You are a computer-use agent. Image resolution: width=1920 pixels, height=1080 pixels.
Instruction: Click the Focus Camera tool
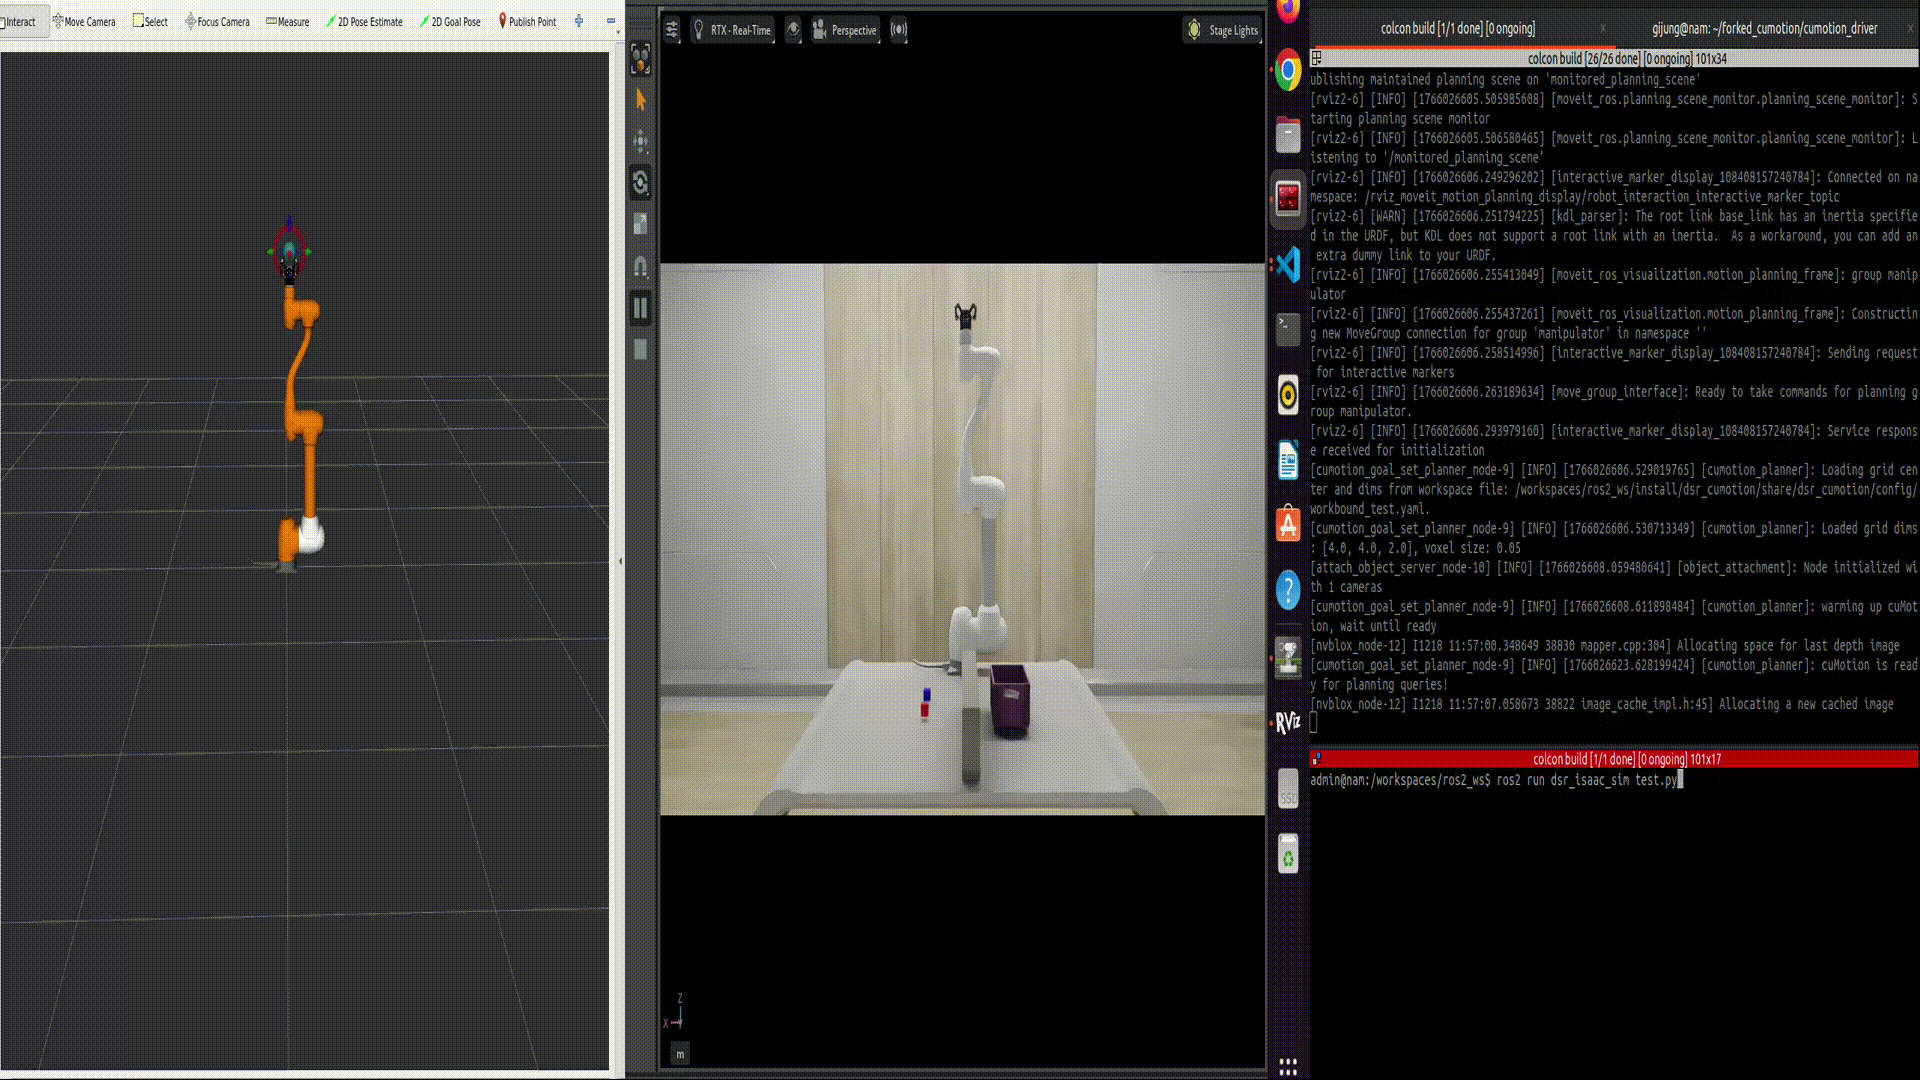(x=217, y=21)
